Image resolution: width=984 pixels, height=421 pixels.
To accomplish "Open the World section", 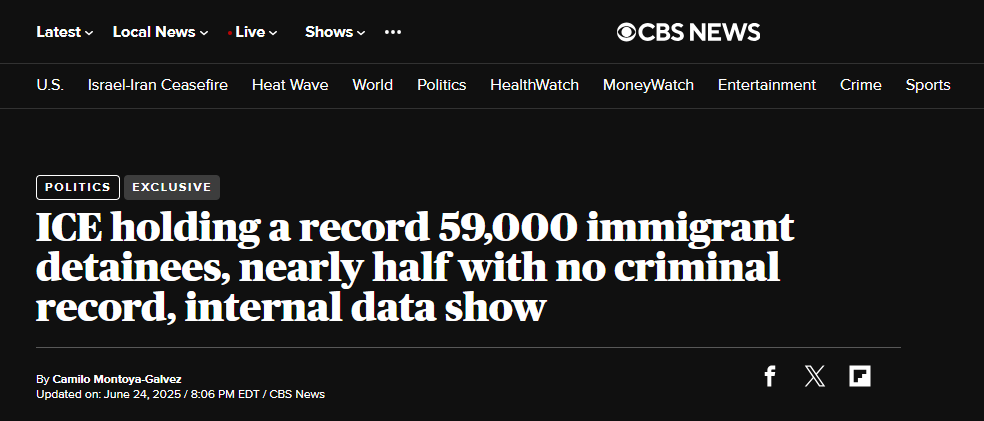I will coord(373,85).
